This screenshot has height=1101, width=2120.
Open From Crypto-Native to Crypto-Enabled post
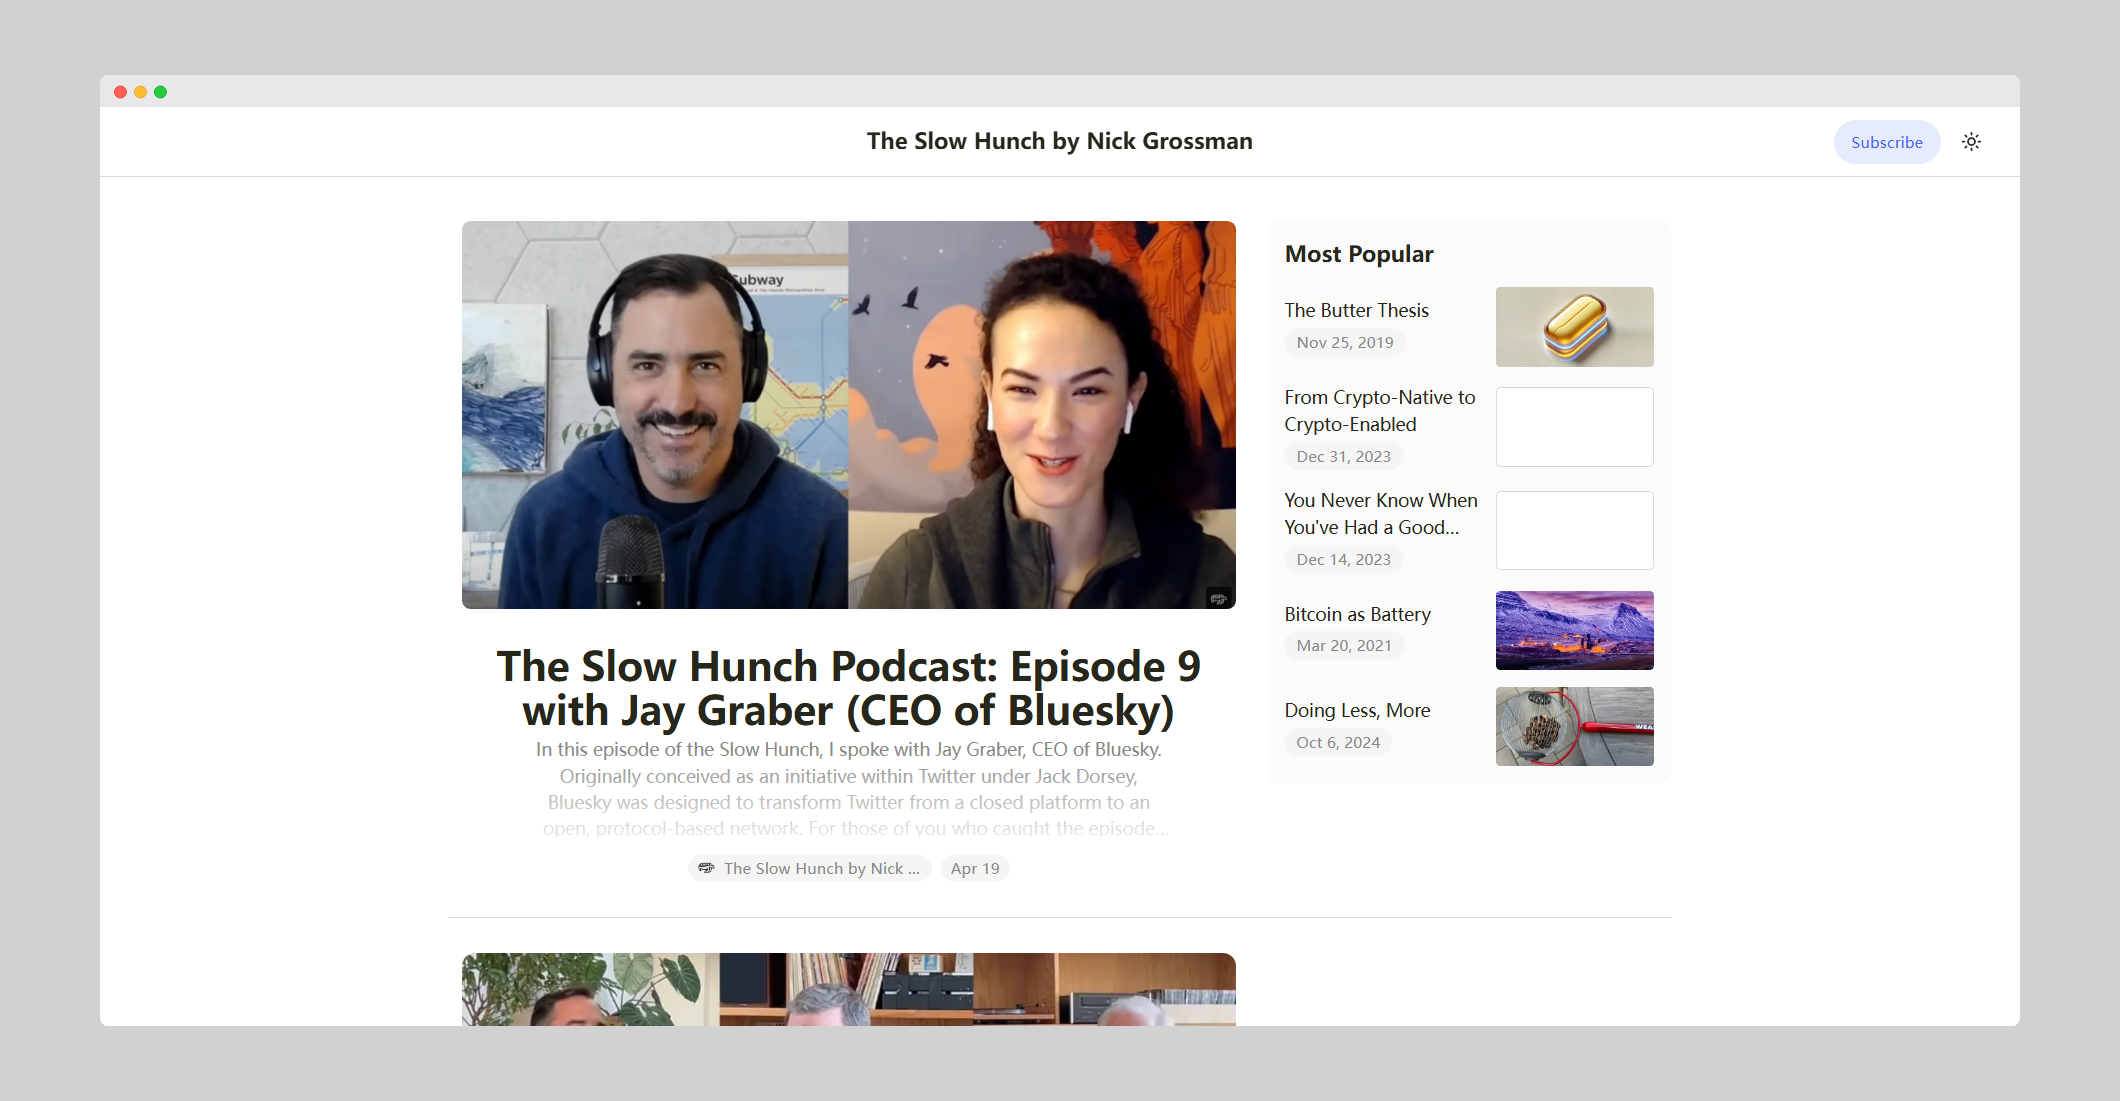(x=1379, y=411)
